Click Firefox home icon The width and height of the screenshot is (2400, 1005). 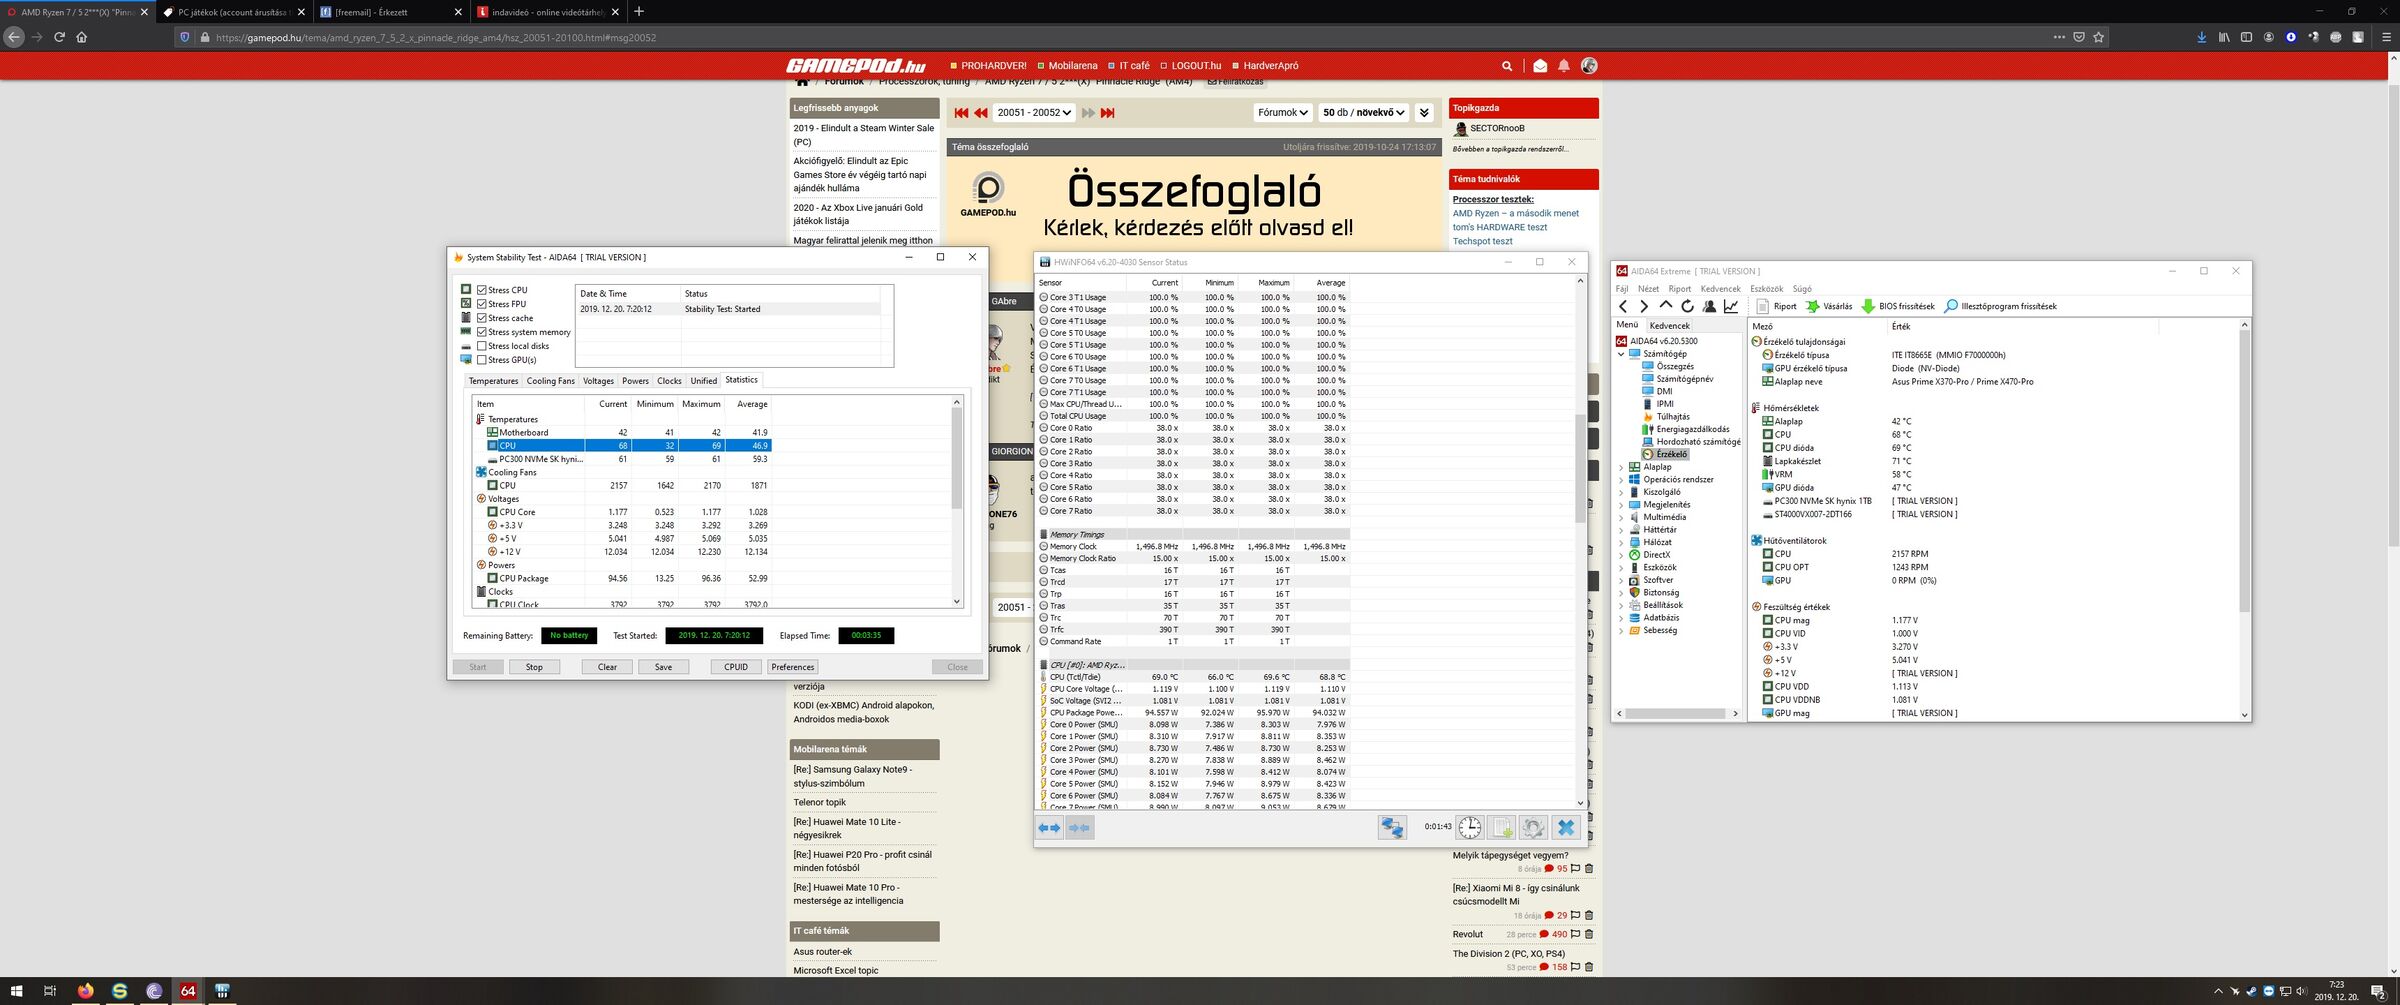point(82,37)
